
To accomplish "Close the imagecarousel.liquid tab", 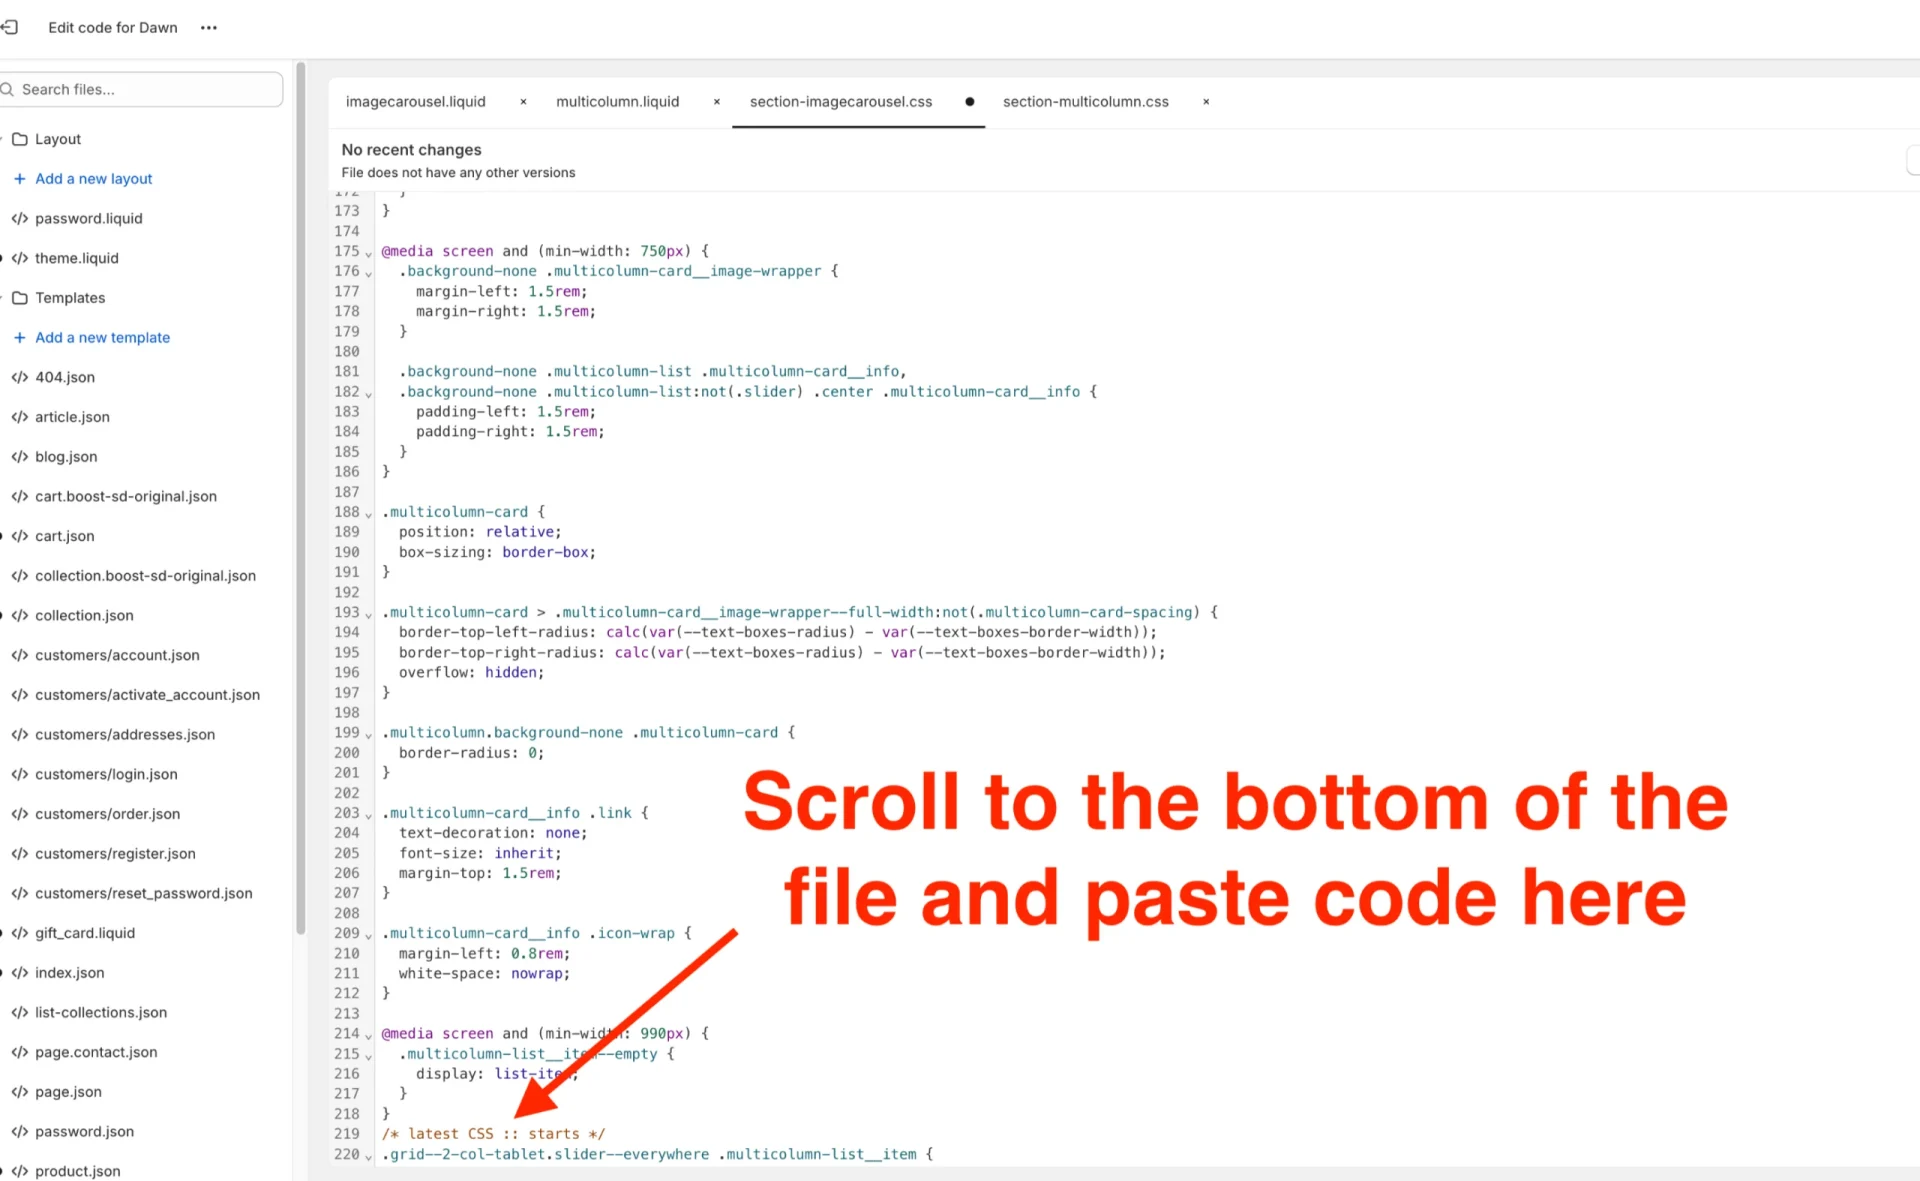I will tap(523, 101).
